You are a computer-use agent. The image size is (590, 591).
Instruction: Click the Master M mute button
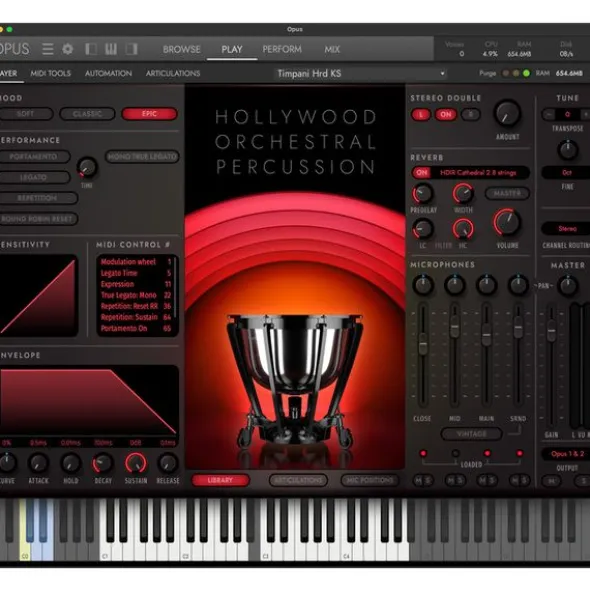pos(551,481)
